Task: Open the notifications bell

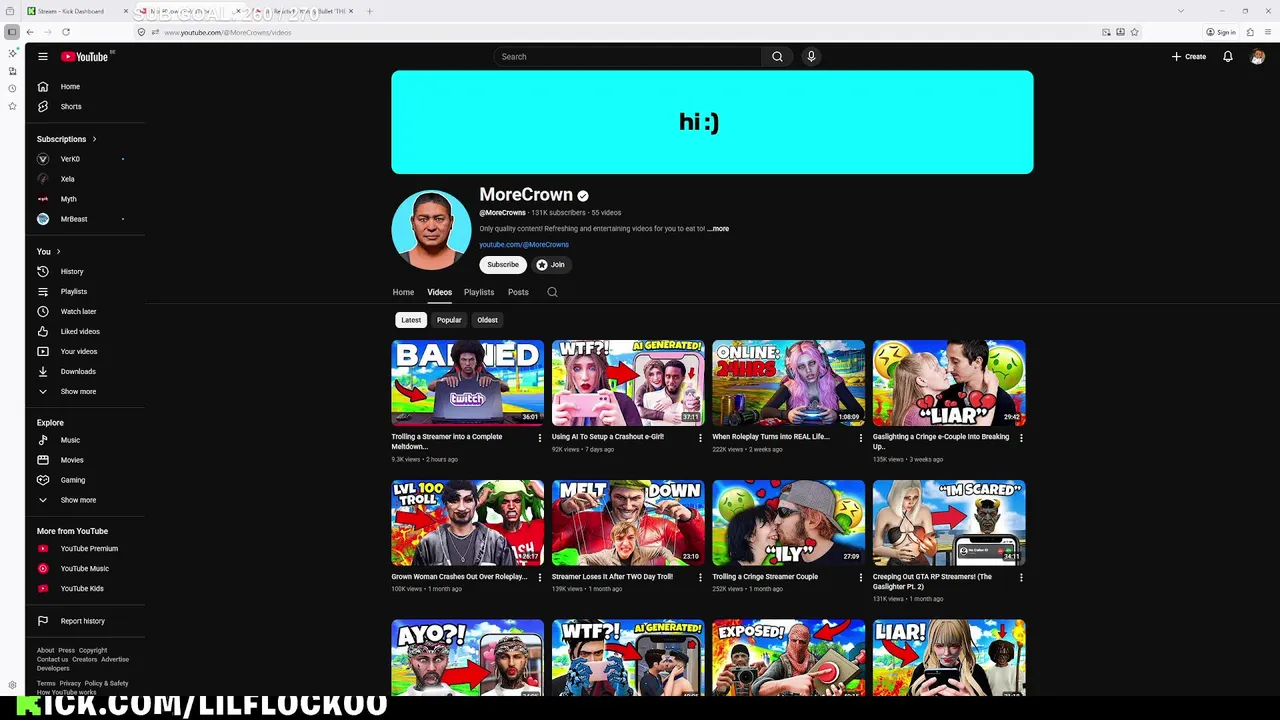Action: click(x=1228, y=56)
